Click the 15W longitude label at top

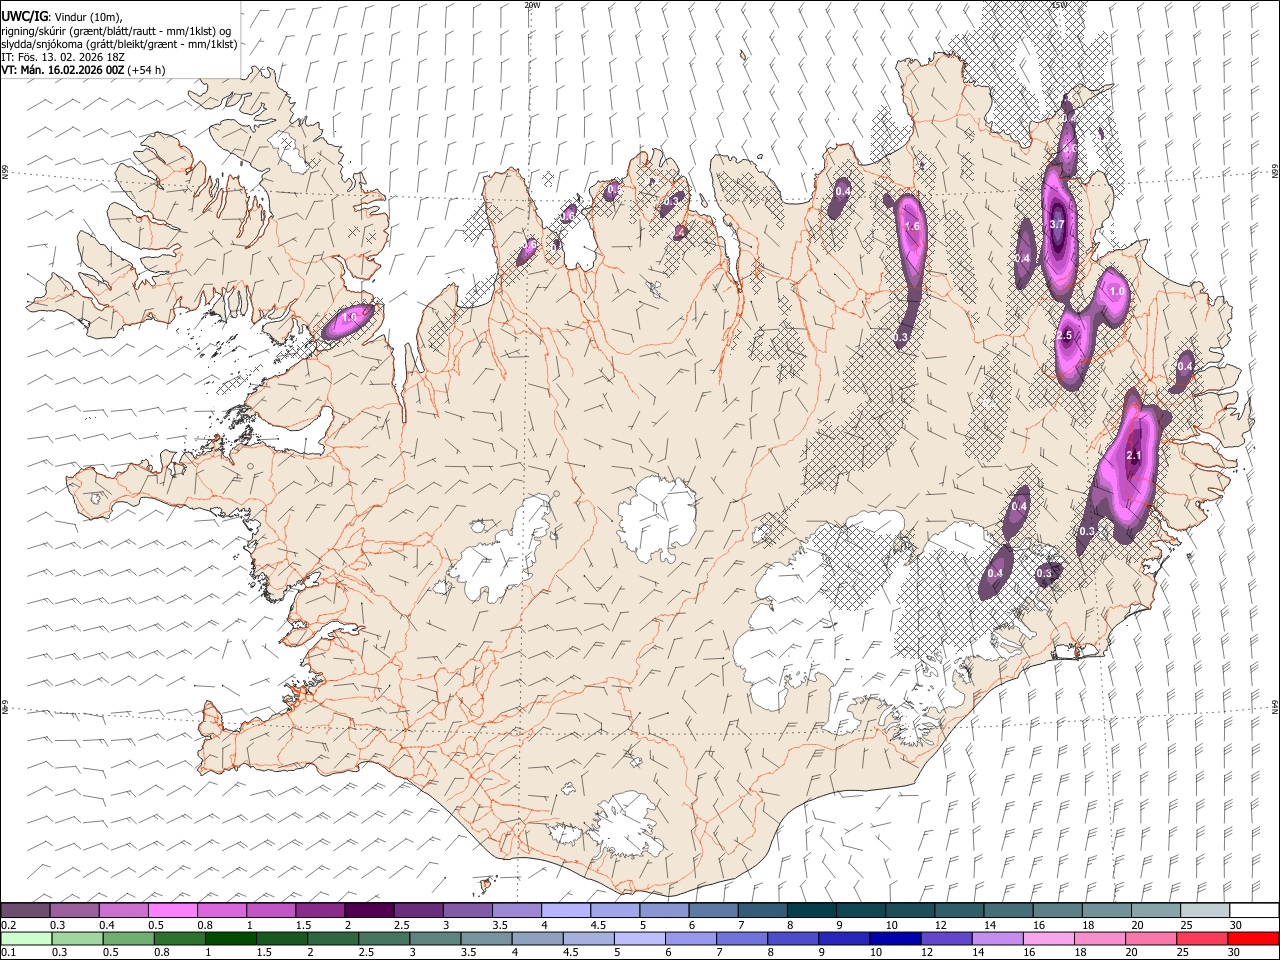(1059, 5)
